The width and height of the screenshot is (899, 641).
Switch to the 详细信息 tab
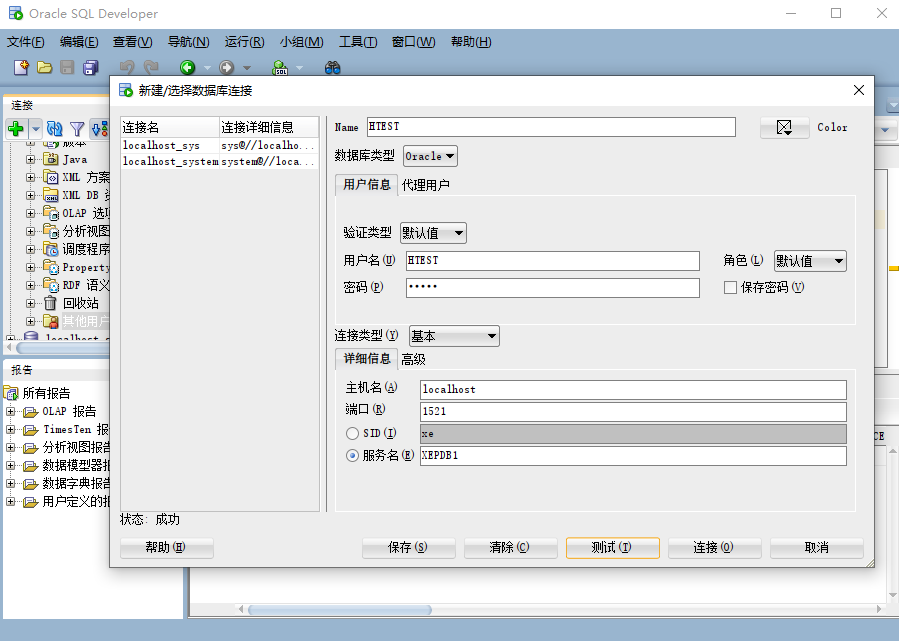[366, 359]
